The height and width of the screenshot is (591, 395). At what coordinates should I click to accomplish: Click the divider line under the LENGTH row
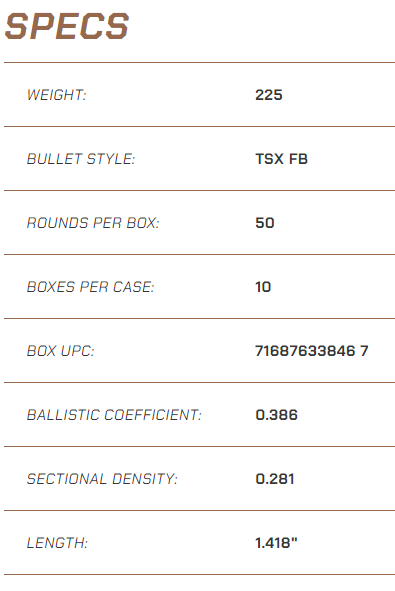click(199, 575)
